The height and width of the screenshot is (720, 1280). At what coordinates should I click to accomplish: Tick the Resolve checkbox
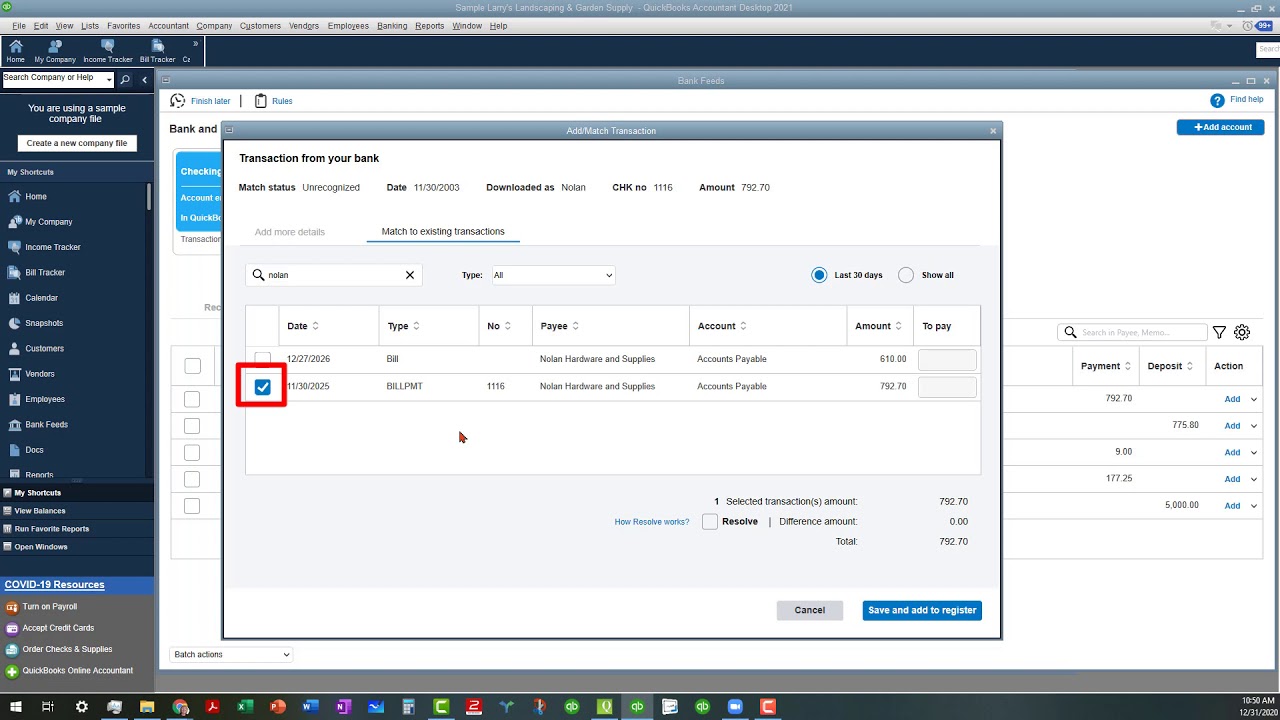pyautogui.click(x=710, y=522)
